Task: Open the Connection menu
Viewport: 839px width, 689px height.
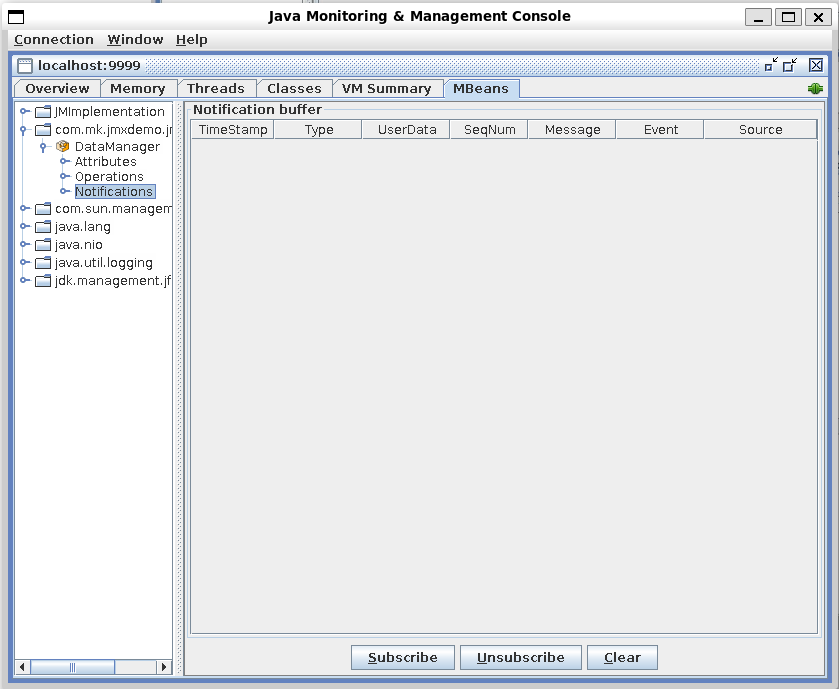Action: tap(54, 40)
